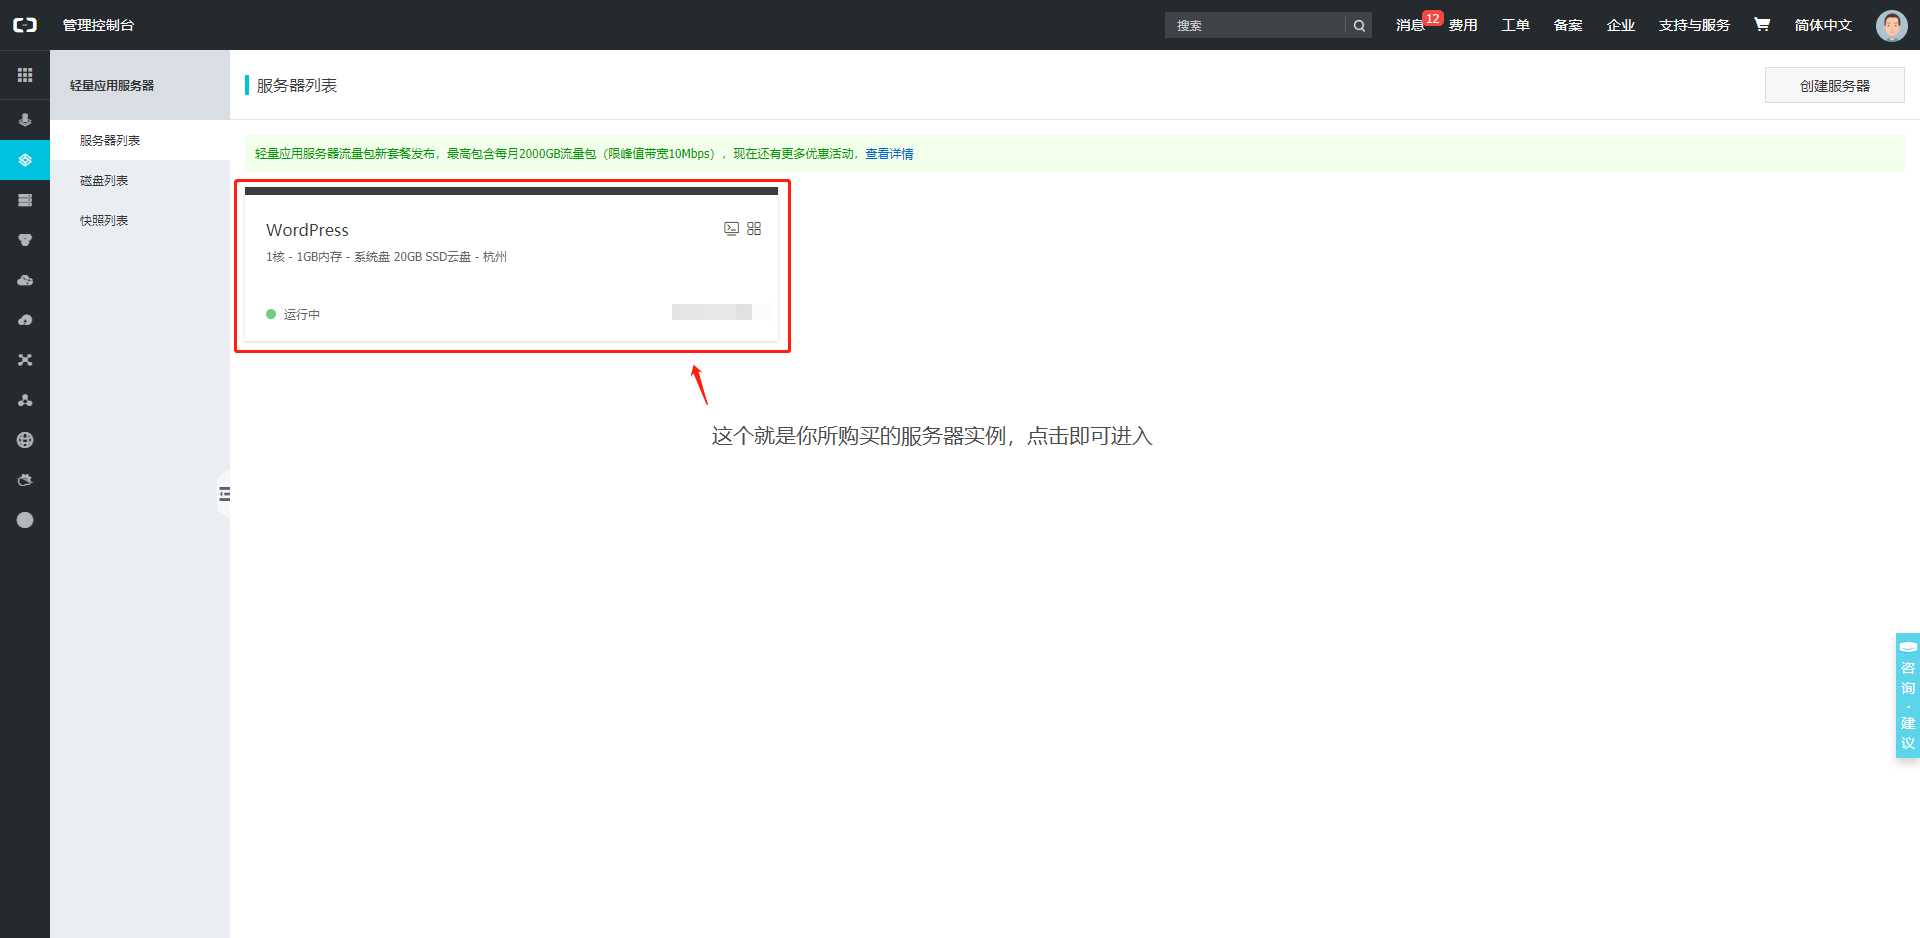Open remote terminal icon on WordPress card
Viewport: 1920px width, 938px height.
pyautogui.click(x=731, y=229)
